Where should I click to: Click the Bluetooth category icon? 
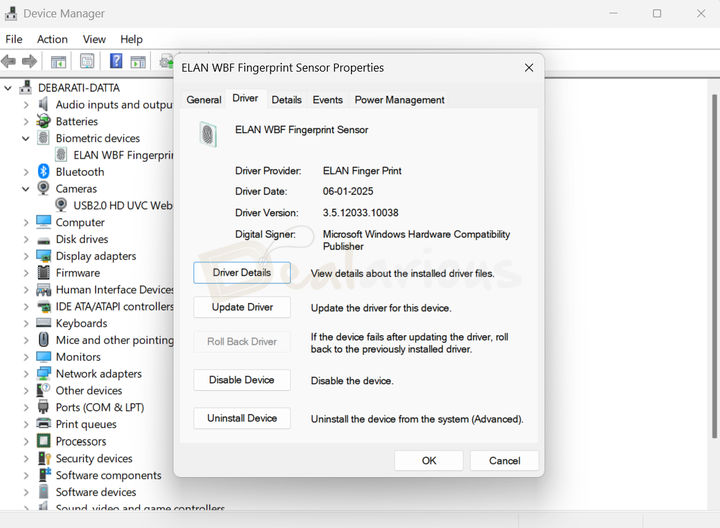[44, 171]
